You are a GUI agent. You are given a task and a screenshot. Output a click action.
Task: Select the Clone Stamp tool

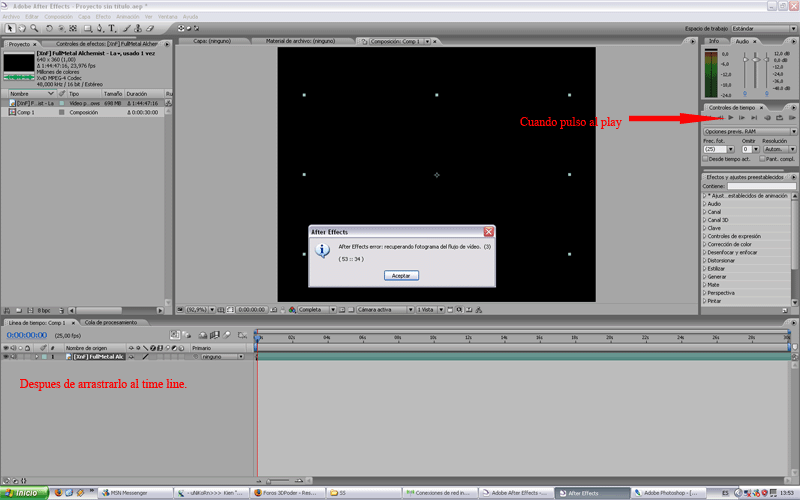tap(138, 29)
